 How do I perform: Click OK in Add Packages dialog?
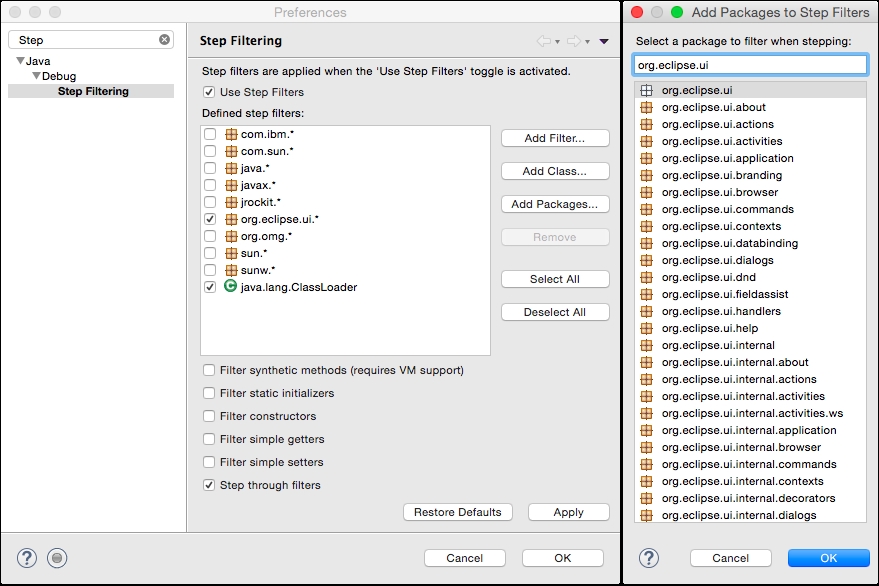(828, 558)
